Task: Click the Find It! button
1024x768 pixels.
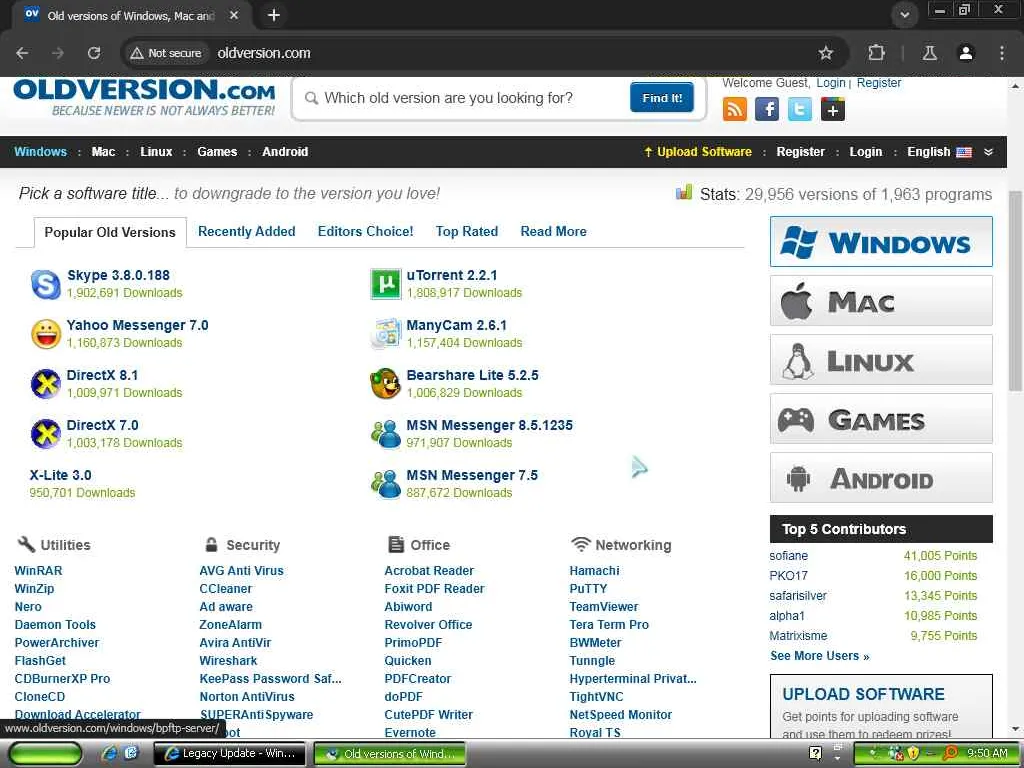Action: click(x=662, y=97)
